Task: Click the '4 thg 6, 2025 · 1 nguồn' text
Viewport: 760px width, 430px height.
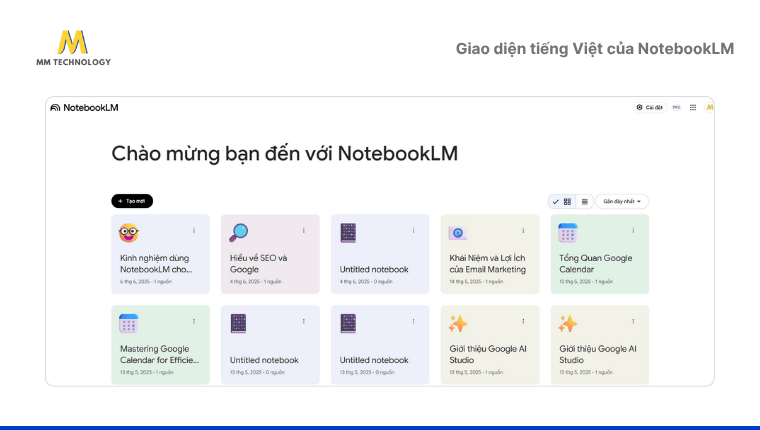Action: pos(255,282)
